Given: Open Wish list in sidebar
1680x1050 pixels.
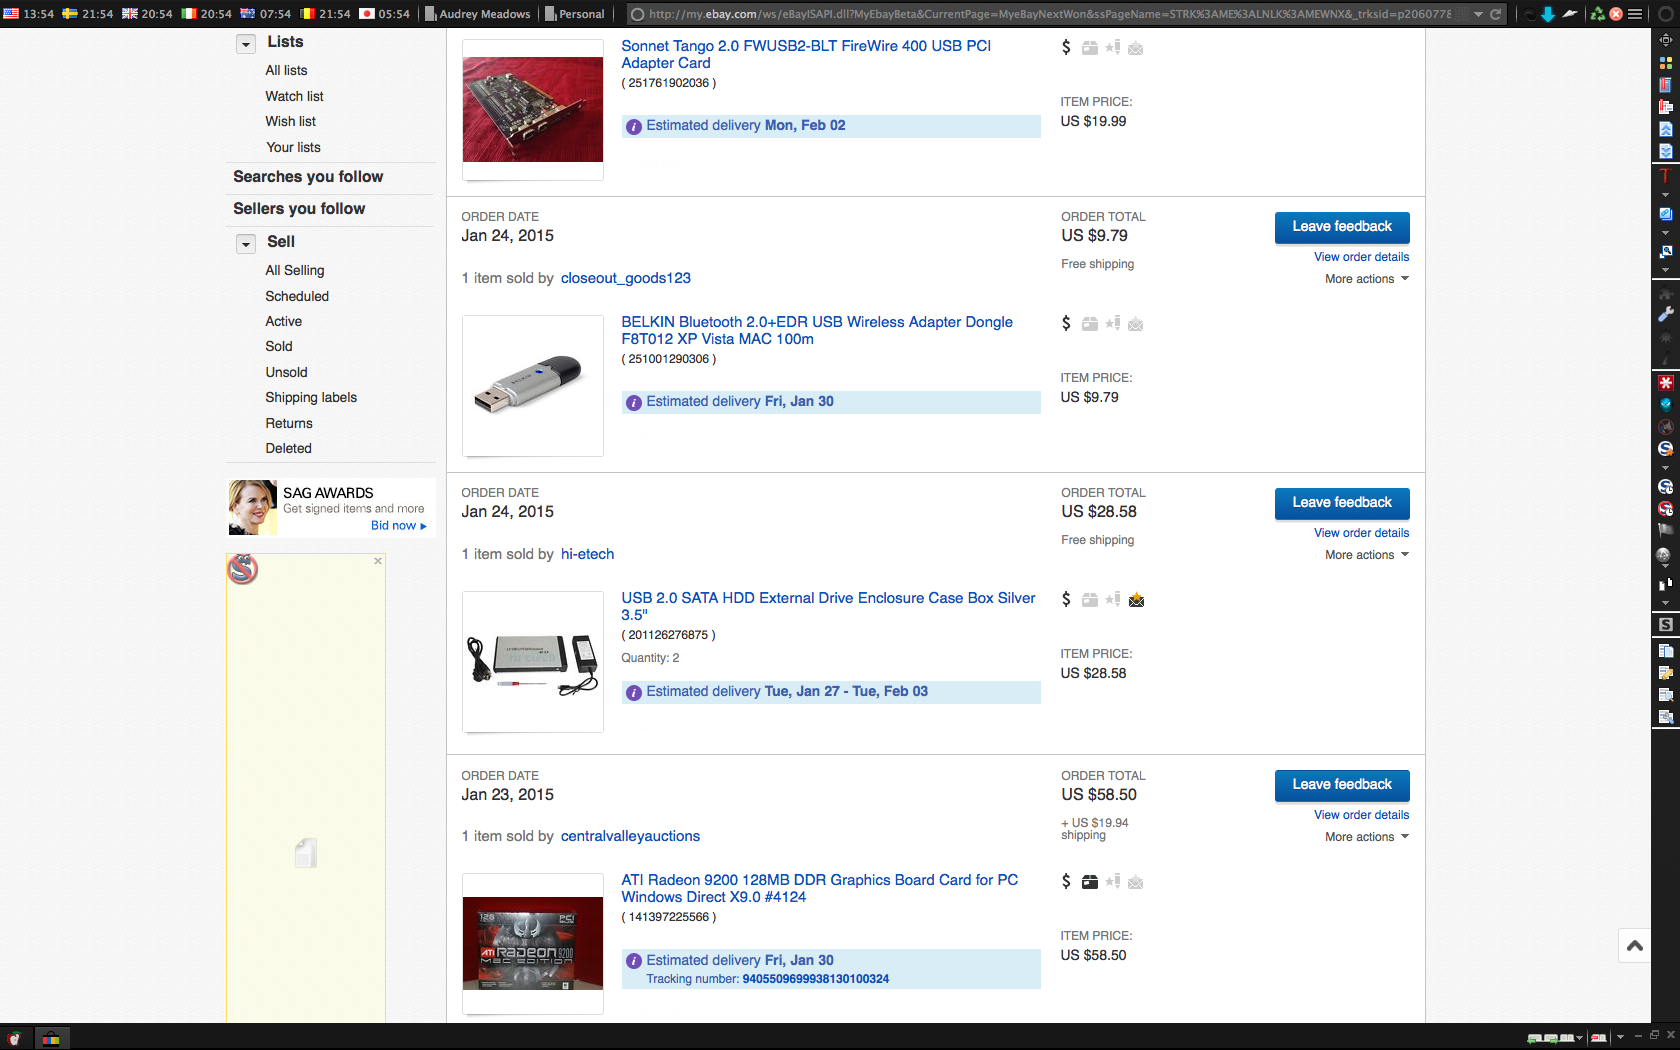Looking at the screenshot, I should [x=290, y=121].
